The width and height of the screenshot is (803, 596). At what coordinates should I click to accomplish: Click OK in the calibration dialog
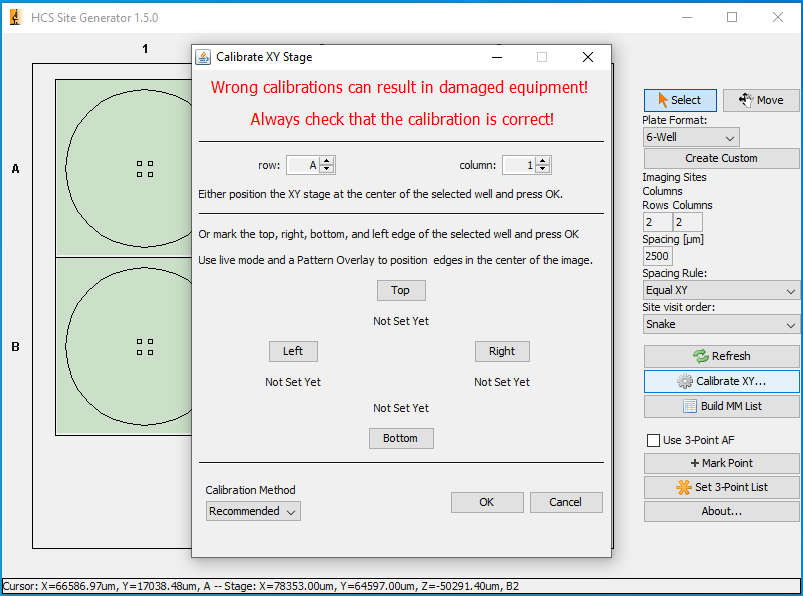click(487, 502)
